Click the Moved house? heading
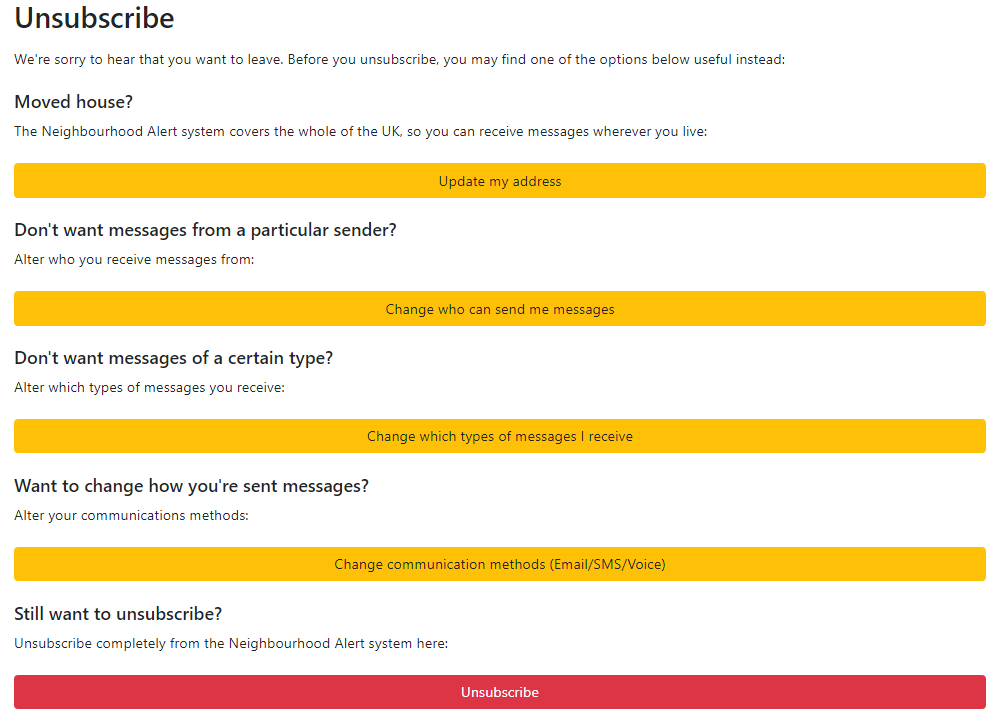Image resolution: width=1004 pixels, height=728 pixels. (73, 102)
